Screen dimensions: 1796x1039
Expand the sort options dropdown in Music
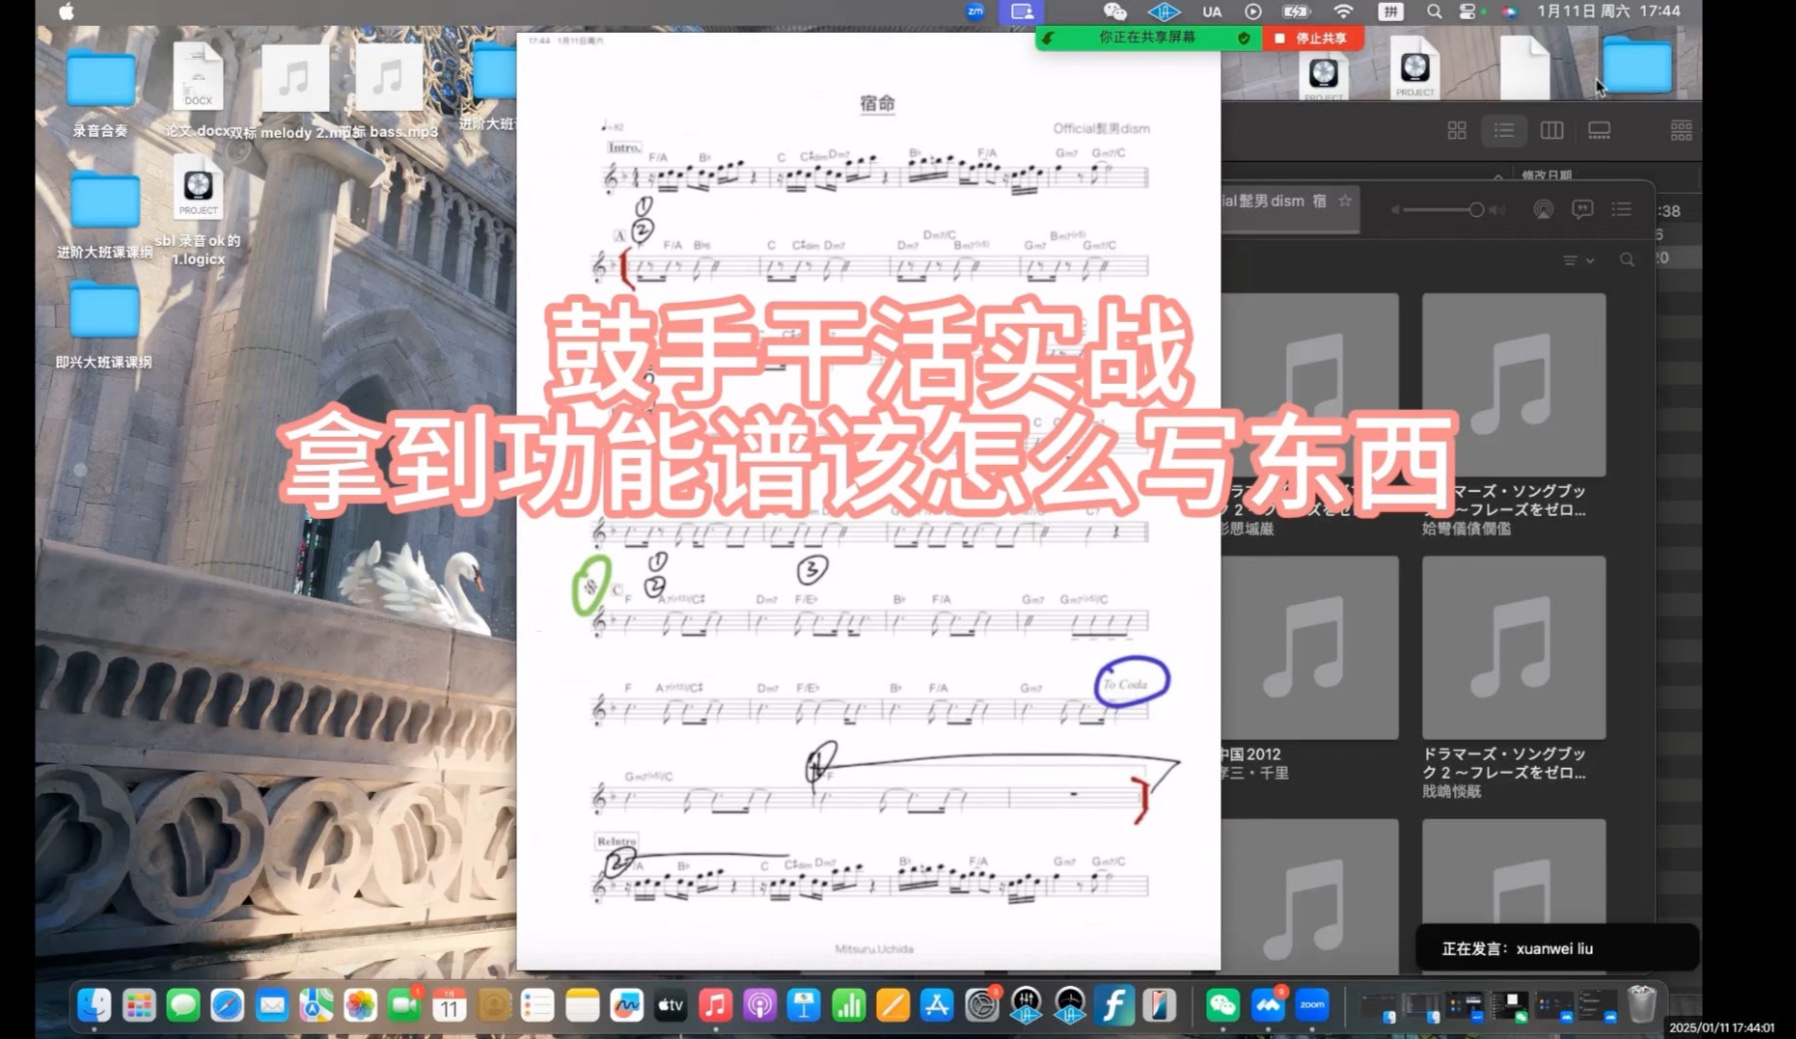[1578, 260]
